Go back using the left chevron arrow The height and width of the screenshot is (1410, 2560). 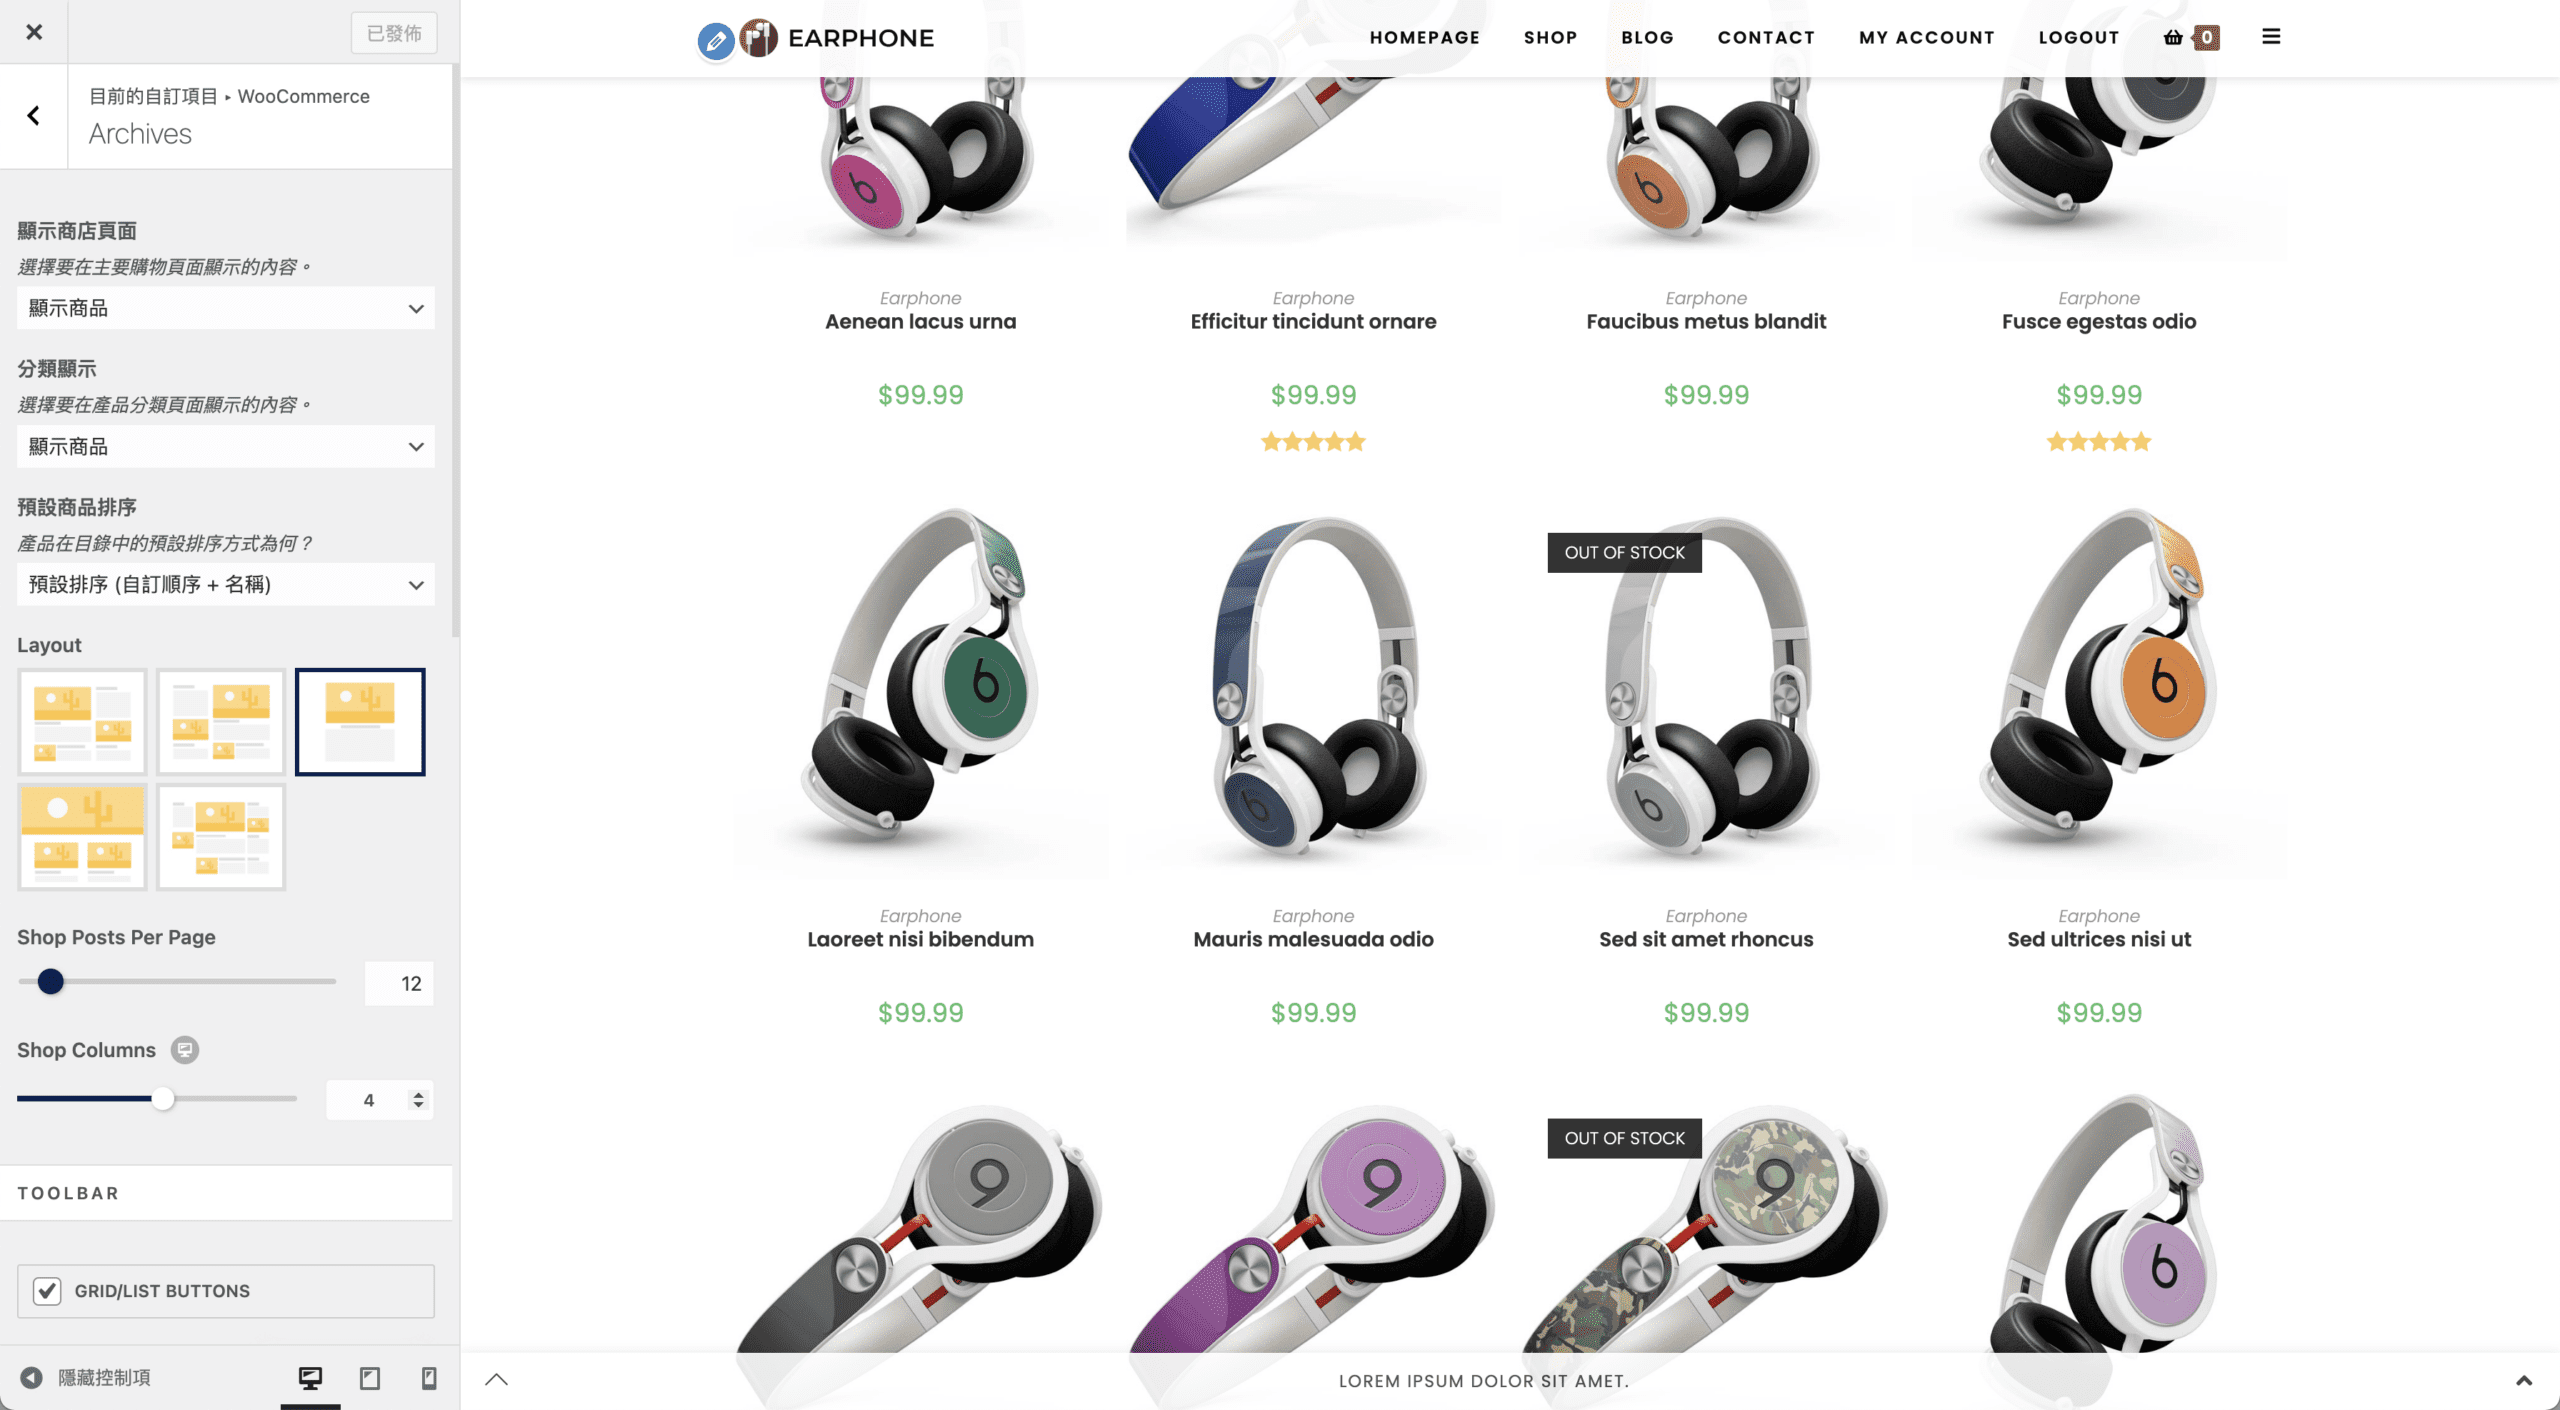34,116
